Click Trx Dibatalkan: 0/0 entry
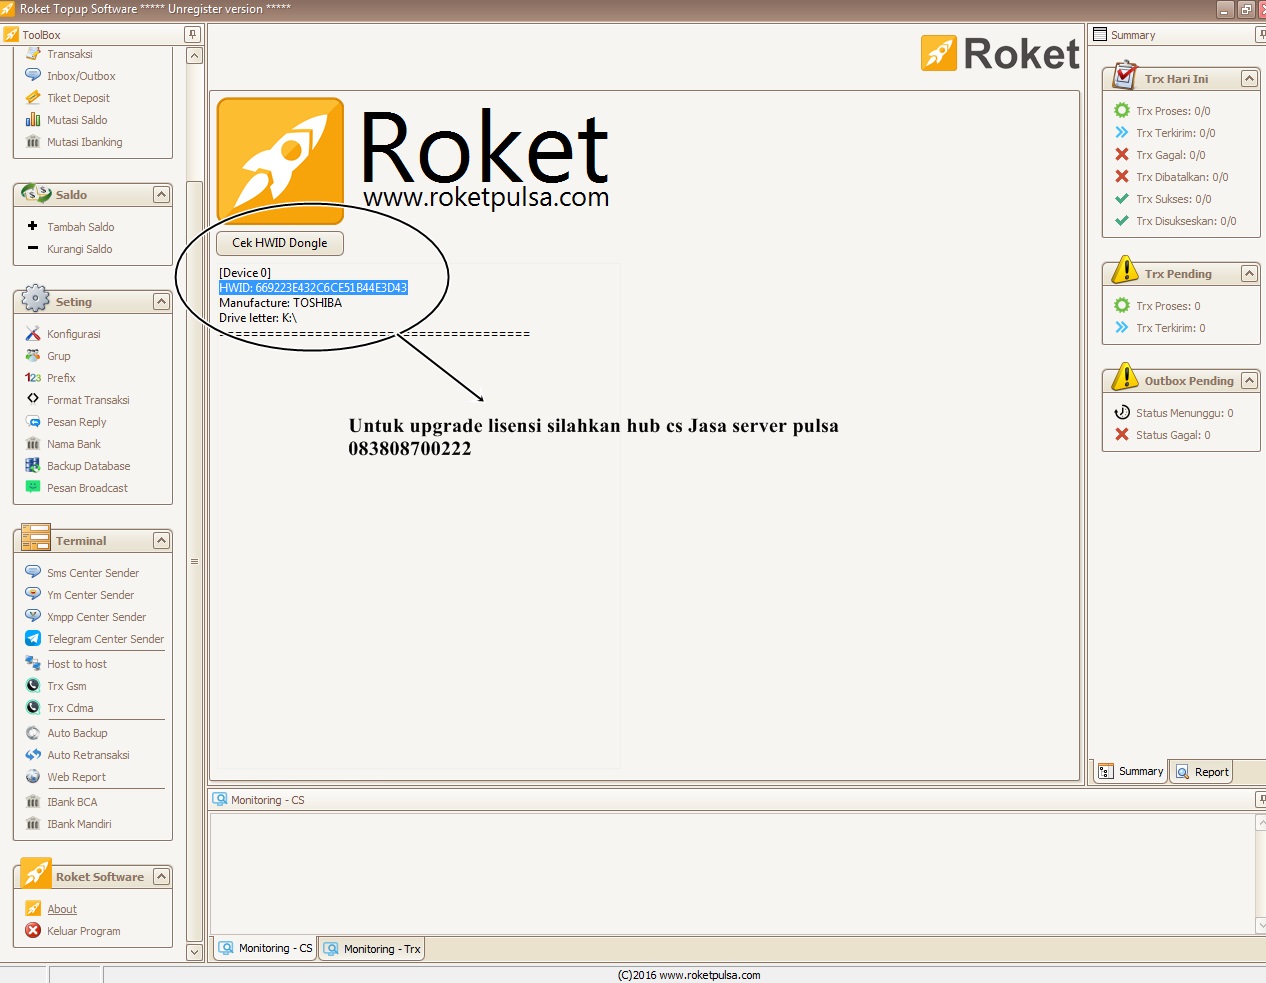Image resolution: width=1266 pixels, height=983 pixels. coord(1182,177)
